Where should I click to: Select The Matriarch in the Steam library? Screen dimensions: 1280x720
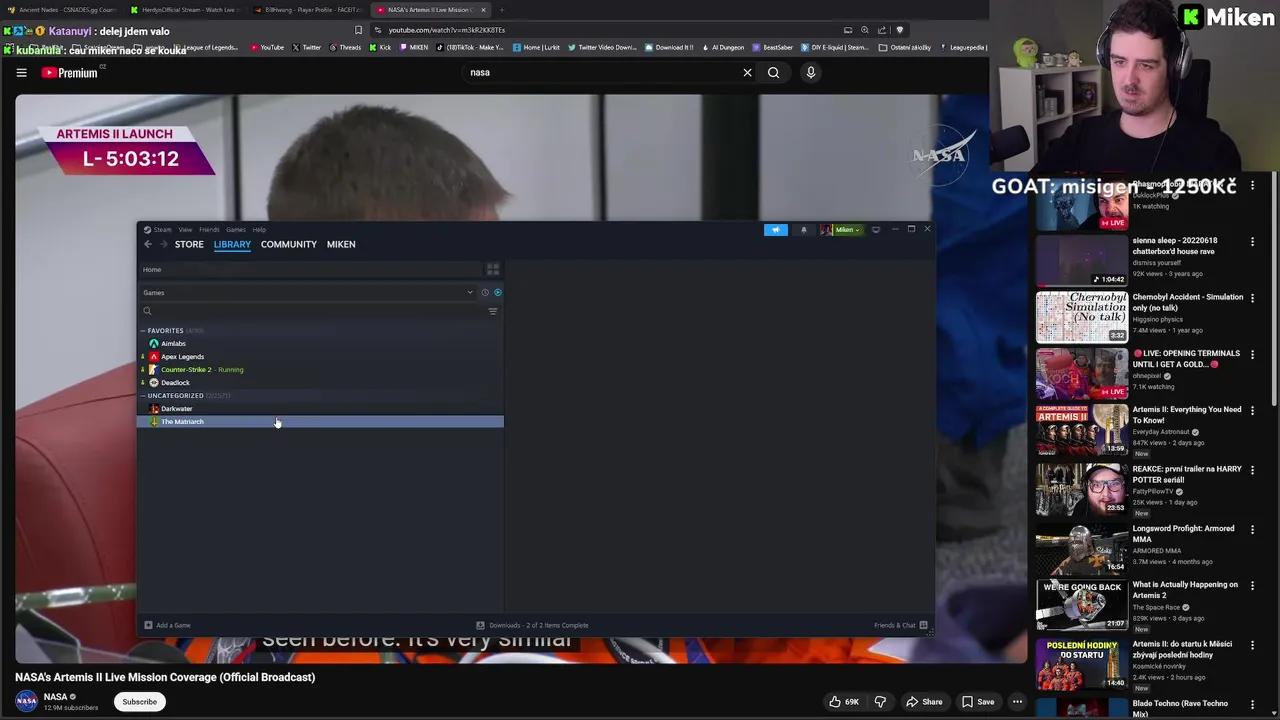click(320, 422)
